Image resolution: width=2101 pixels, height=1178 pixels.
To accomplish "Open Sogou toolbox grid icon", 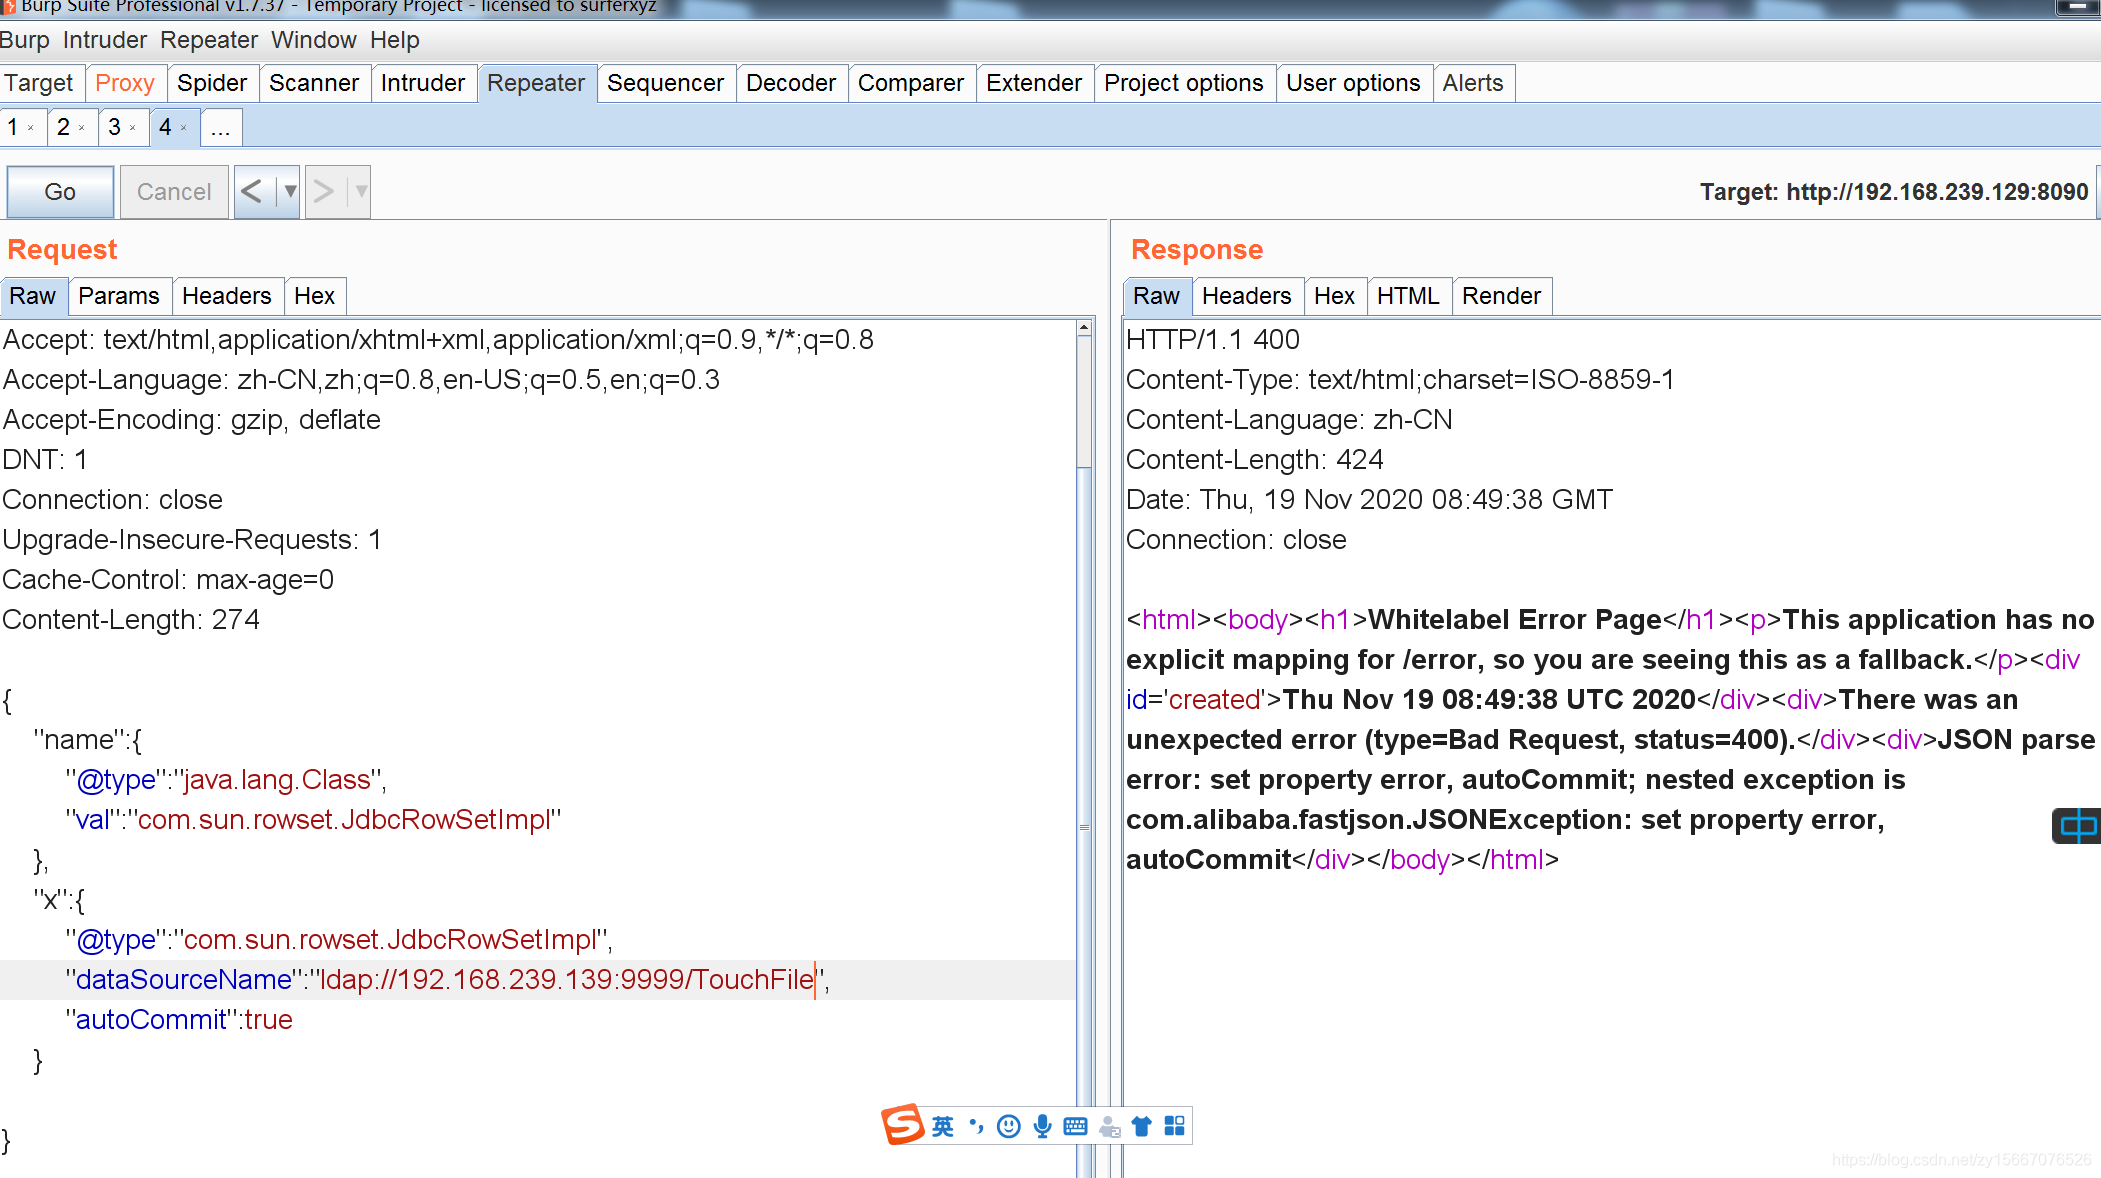I will 1175,1126.
